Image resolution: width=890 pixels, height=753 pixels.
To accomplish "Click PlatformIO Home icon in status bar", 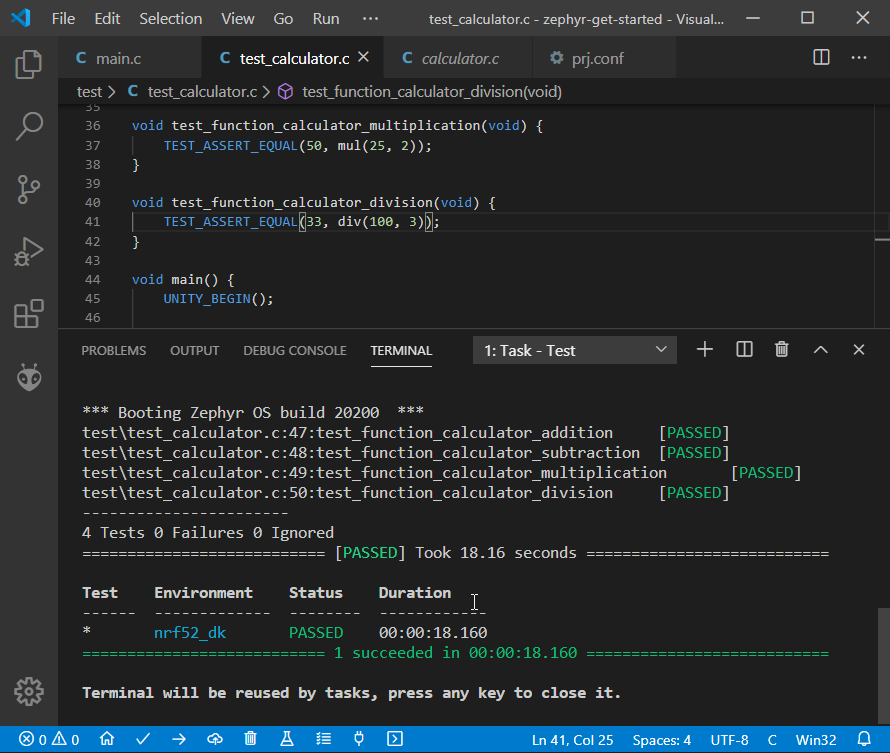I will [107, 739].
